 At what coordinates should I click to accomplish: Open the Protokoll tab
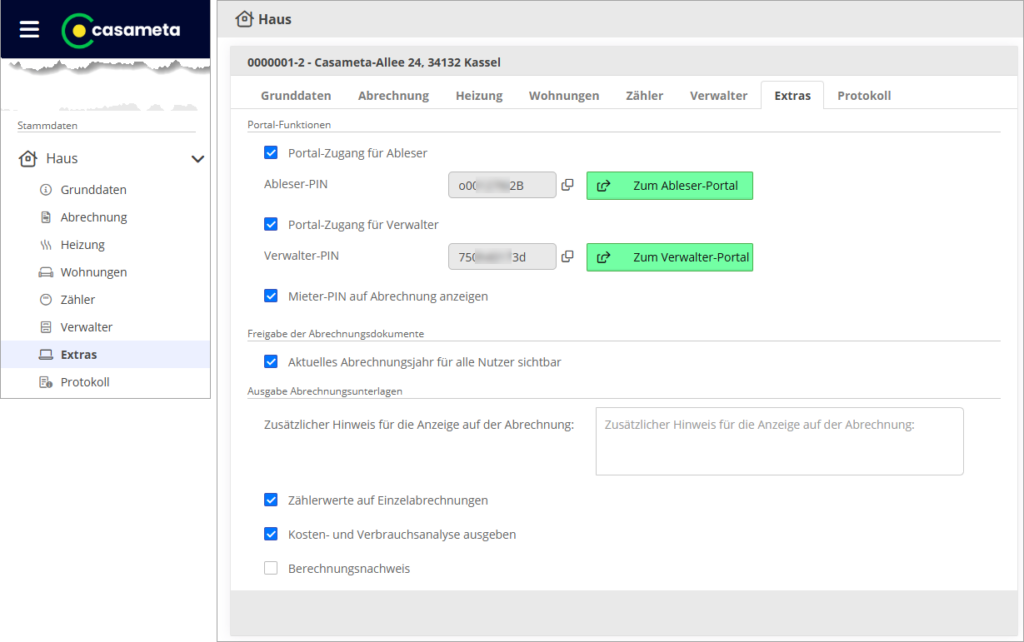click(x=864, y=95)
